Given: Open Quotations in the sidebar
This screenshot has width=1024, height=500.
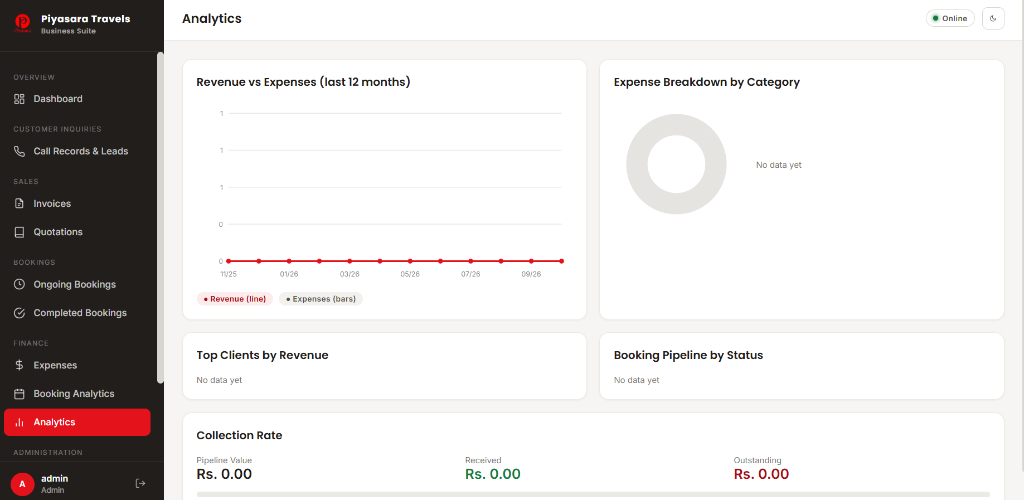Looking at the screenshot, I should (x=77, y=232).
